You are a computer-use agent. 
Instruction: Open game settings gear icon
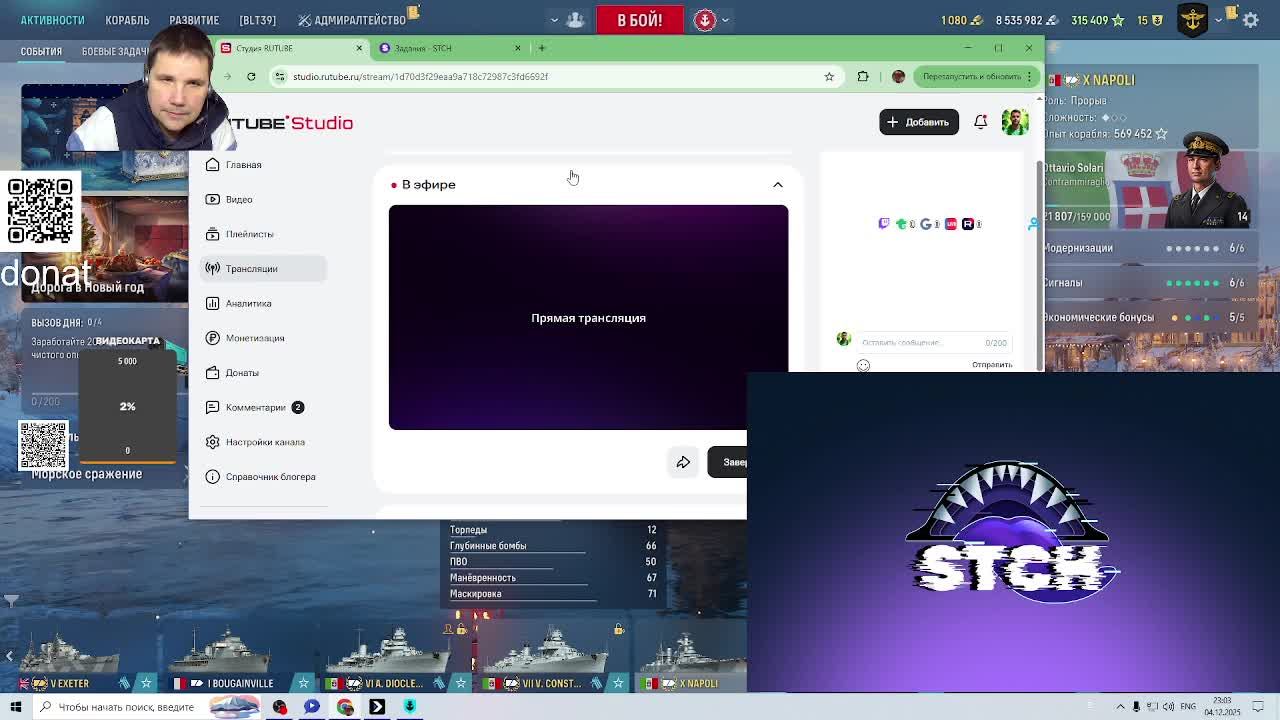click(x=1250, y=20)
